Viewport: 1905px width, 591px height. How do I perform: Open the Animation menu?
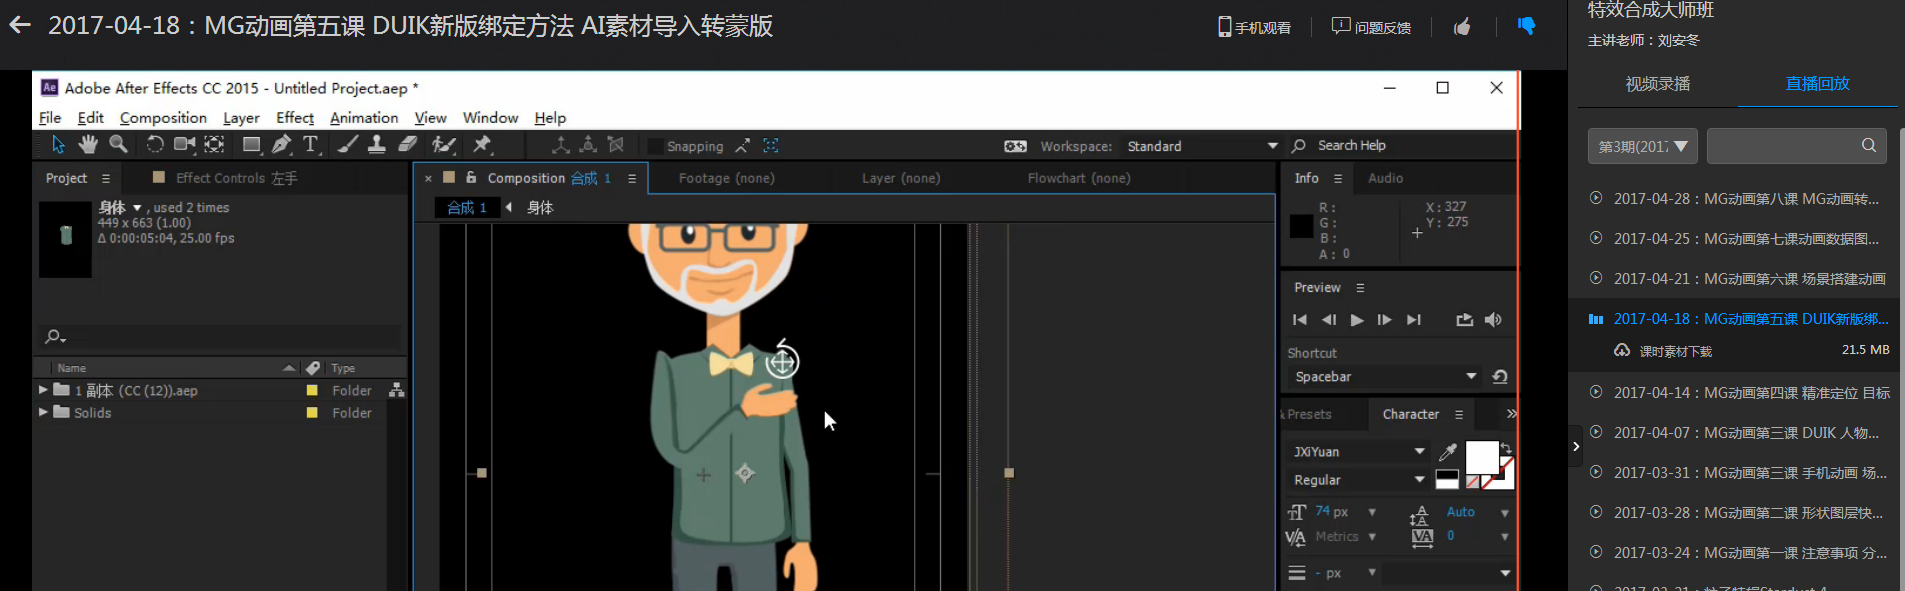point(364,118)
